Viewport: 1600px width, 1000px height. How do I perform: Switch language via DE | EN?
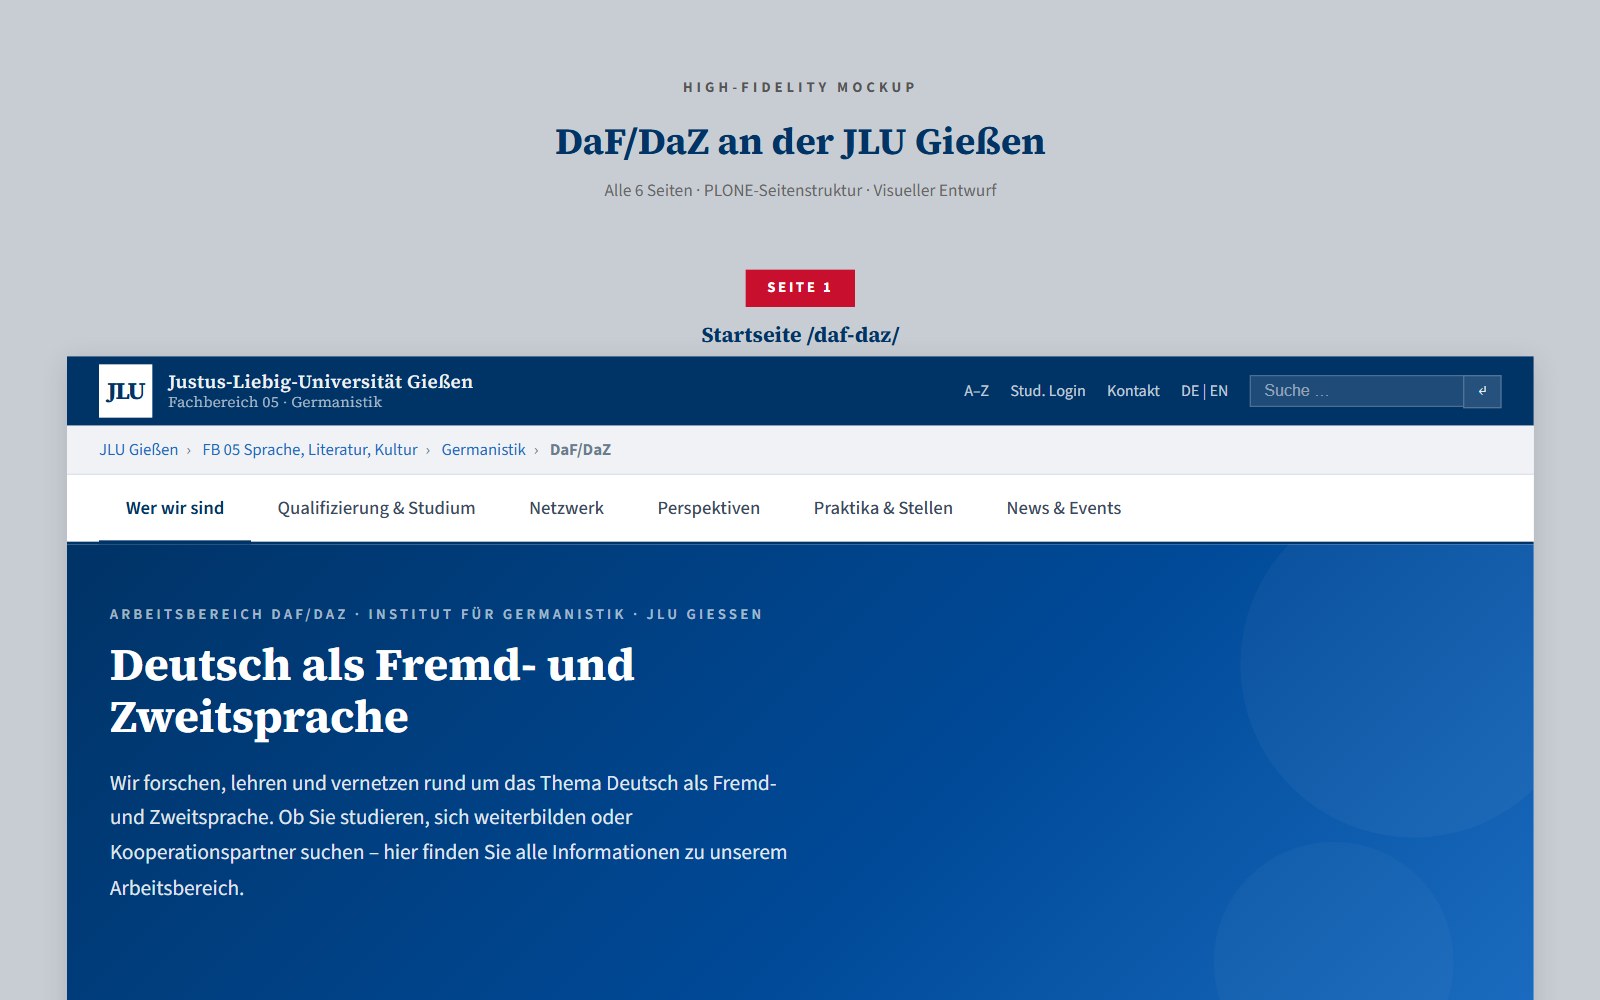[x=1204, y=391]
